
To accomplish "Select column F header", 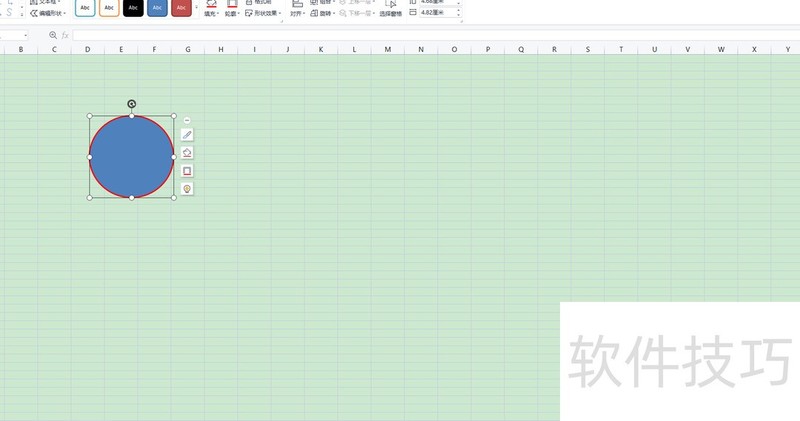I will 154,49.
